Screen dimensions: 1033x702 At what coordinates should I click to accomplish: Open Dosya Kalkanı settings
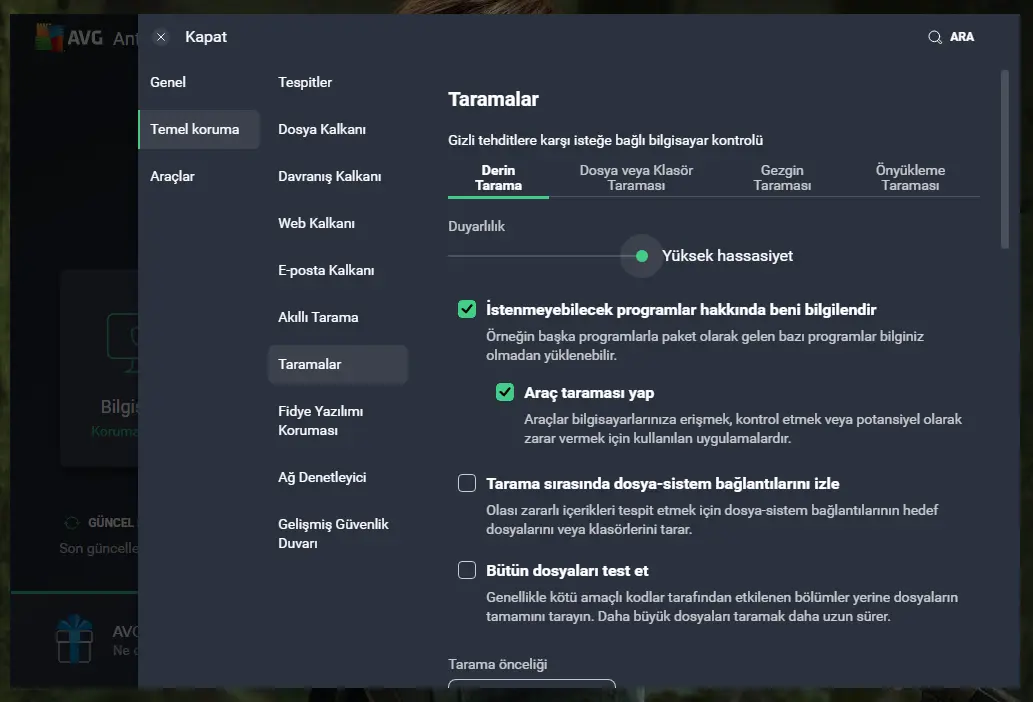[x=322, y=129]
